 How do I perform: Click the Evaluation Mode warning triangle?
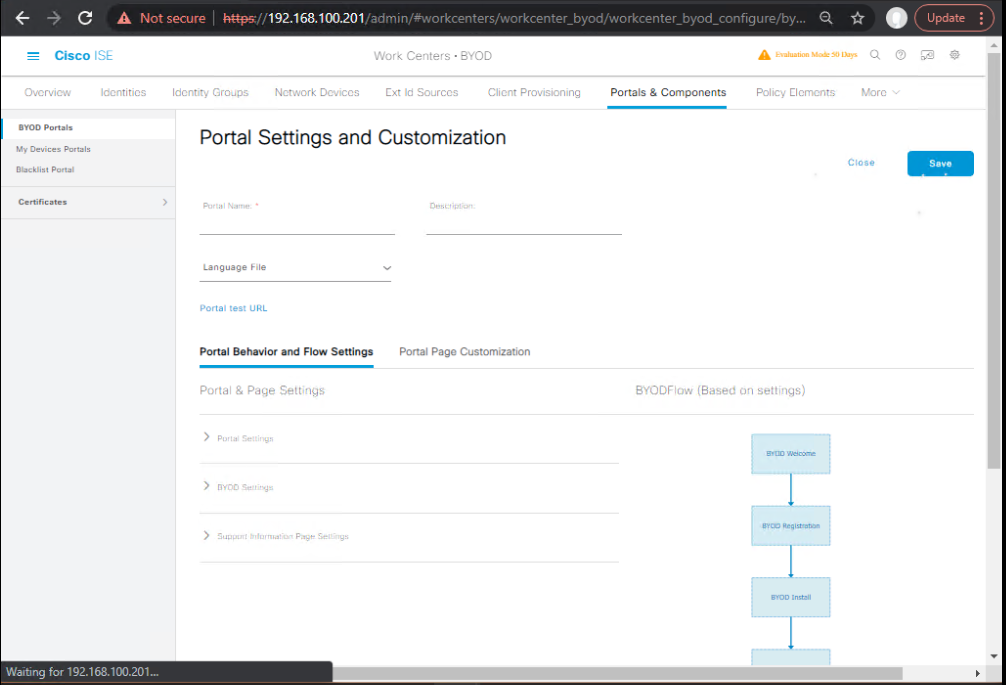(764, 55)
